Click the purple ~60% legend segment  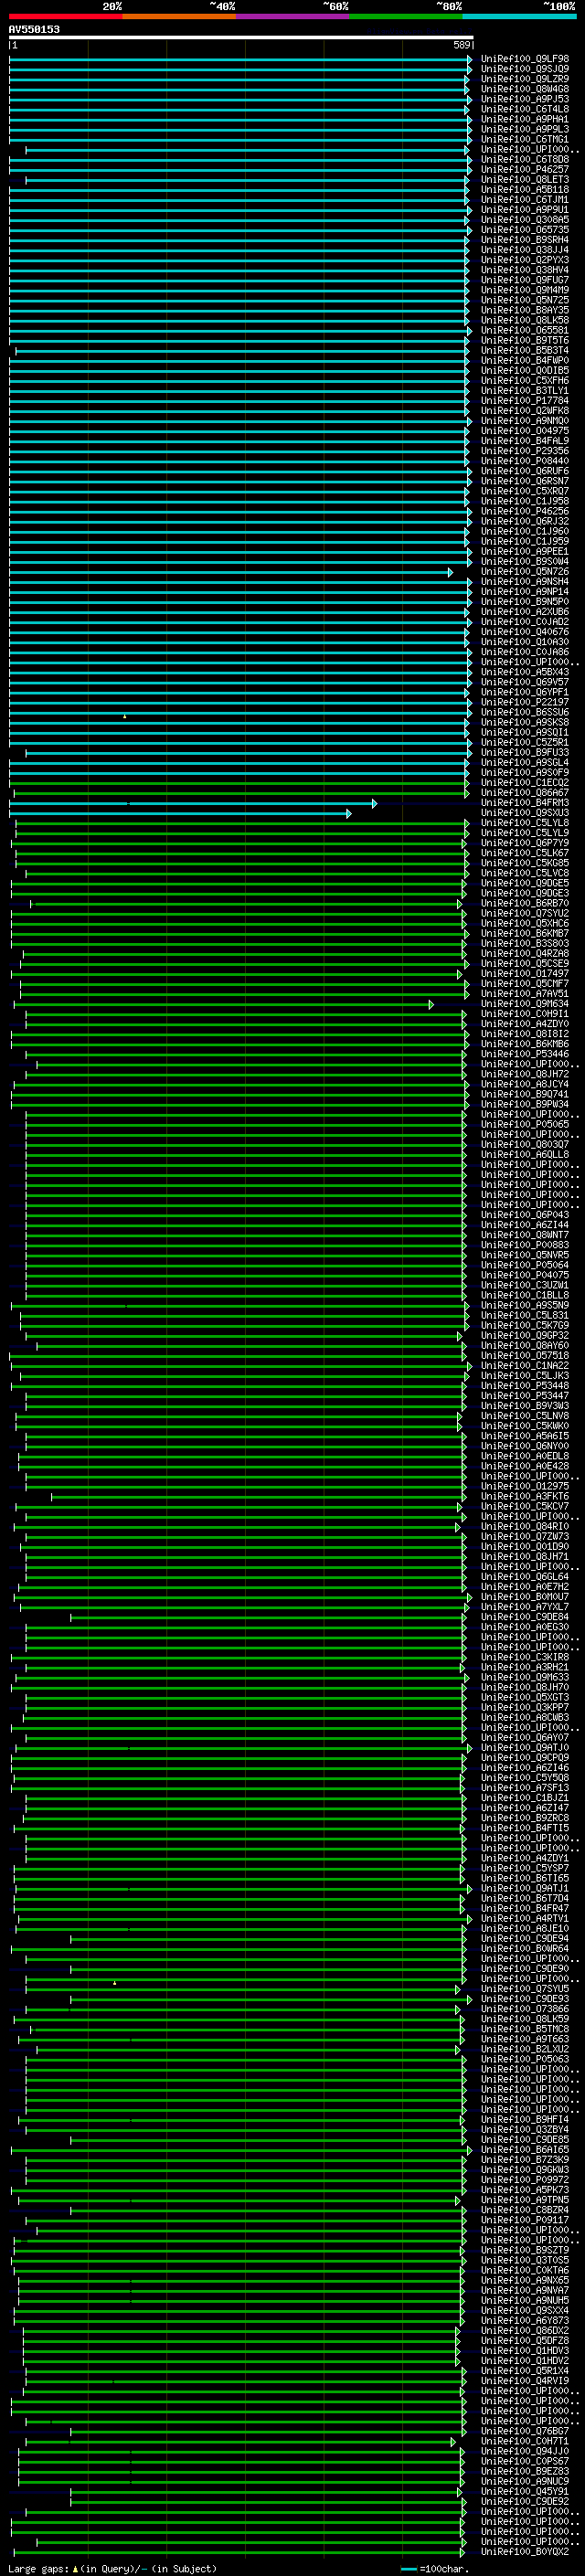(293, 16)
